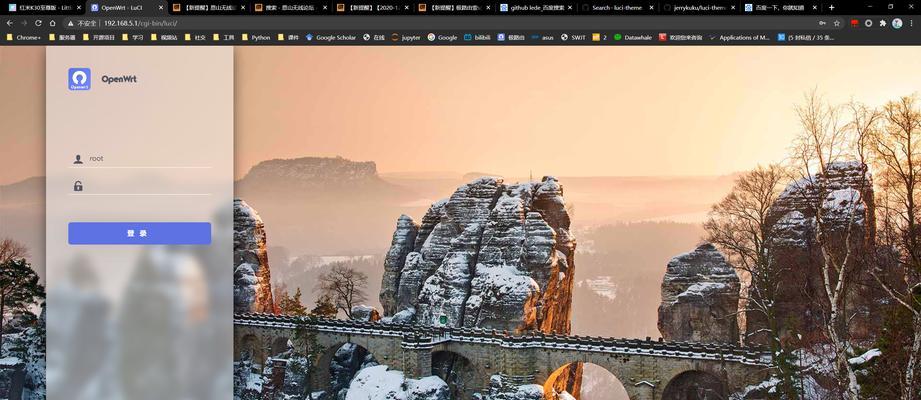
Task: Open the 工具 bookmark folder
Action: (224, 37)
